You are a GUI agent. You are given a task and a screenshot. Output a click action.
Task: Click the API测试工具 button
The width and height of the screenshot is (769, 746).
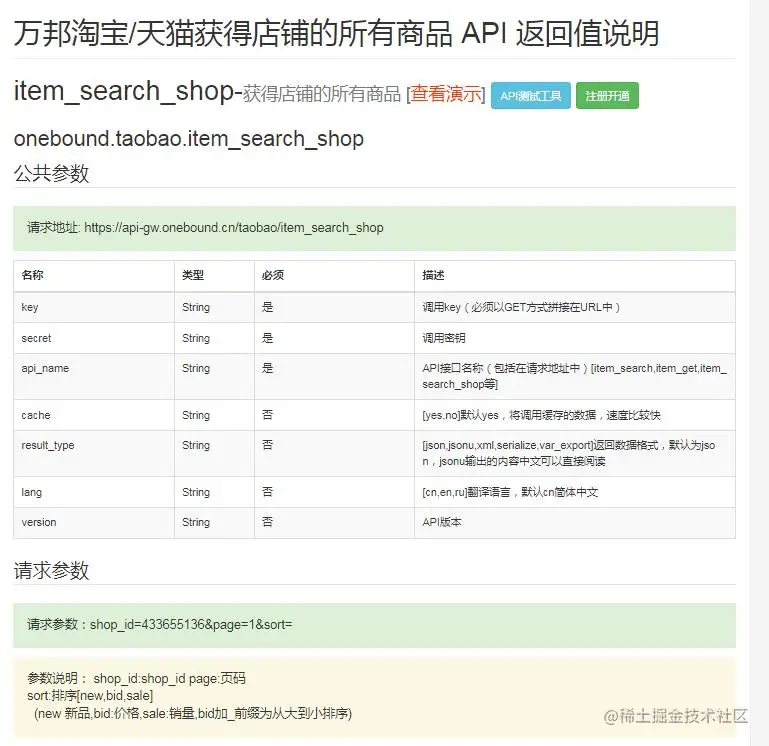[x=531, y=96]
